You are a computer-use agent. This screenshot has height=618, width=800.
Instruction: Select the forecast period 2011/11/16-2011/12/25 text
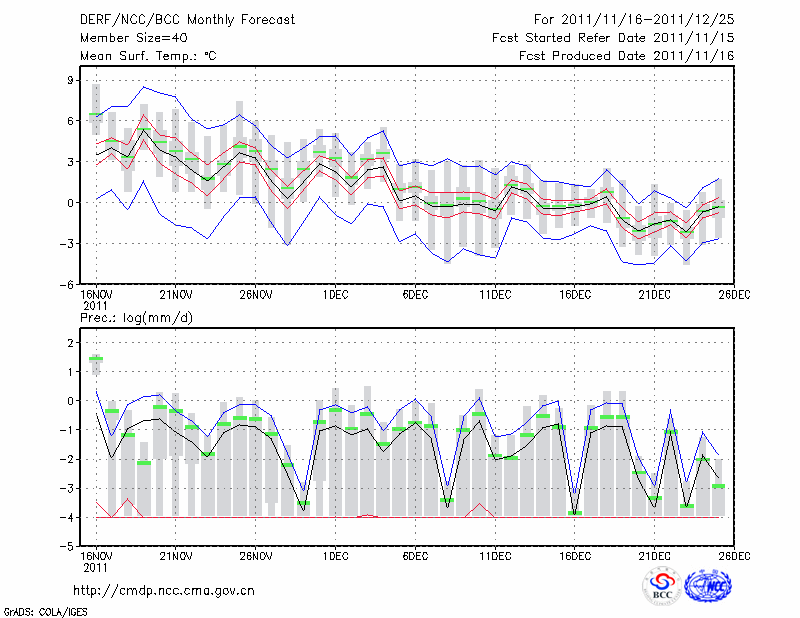pos(634,19)
